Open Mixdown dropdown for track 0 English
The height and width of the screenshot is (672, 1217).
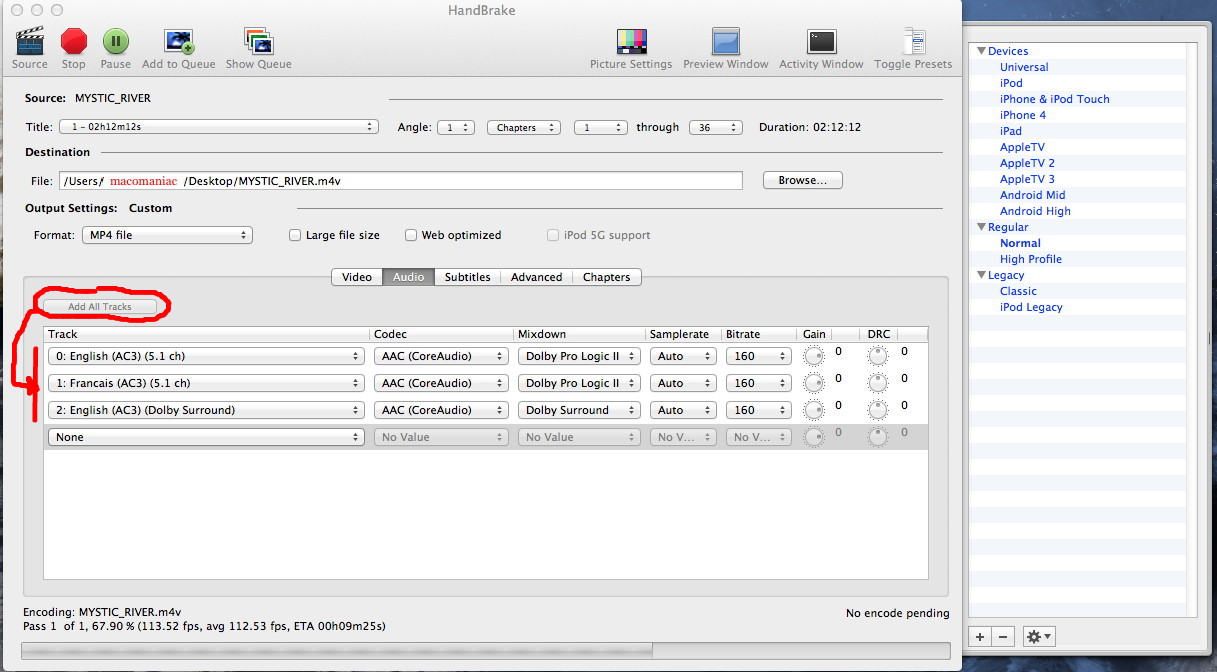[x=579, y=356]
